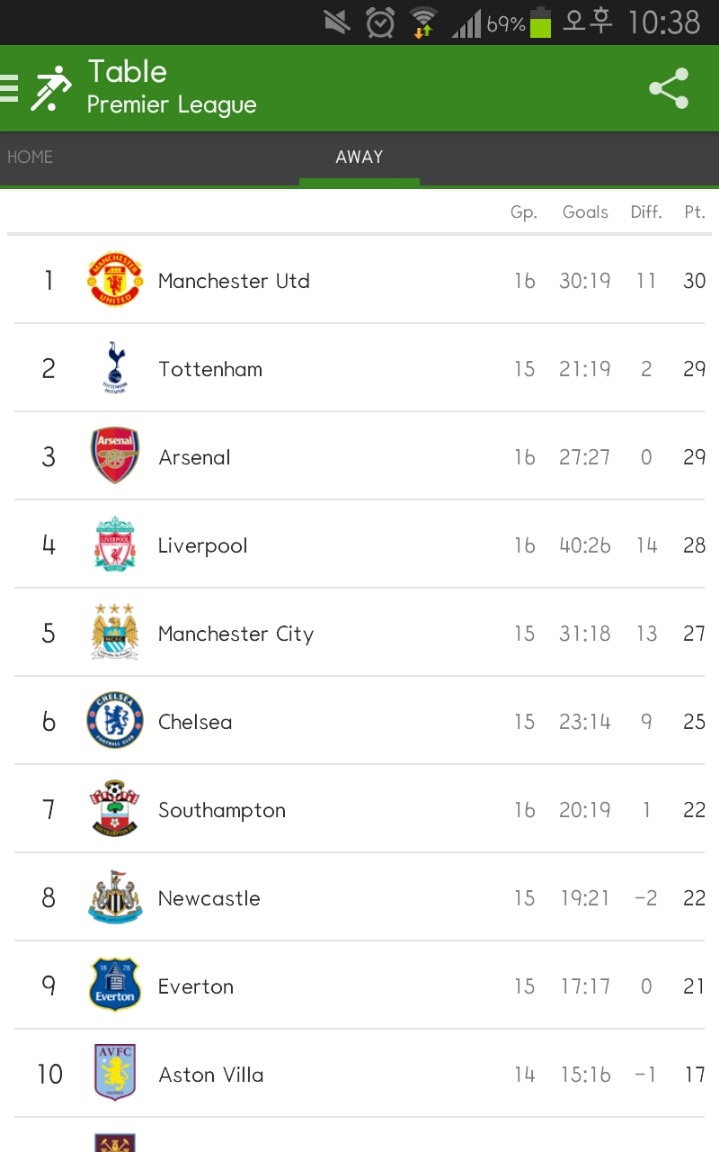
Task: Select the AWAY tab
Action: [x=359, y=157]
